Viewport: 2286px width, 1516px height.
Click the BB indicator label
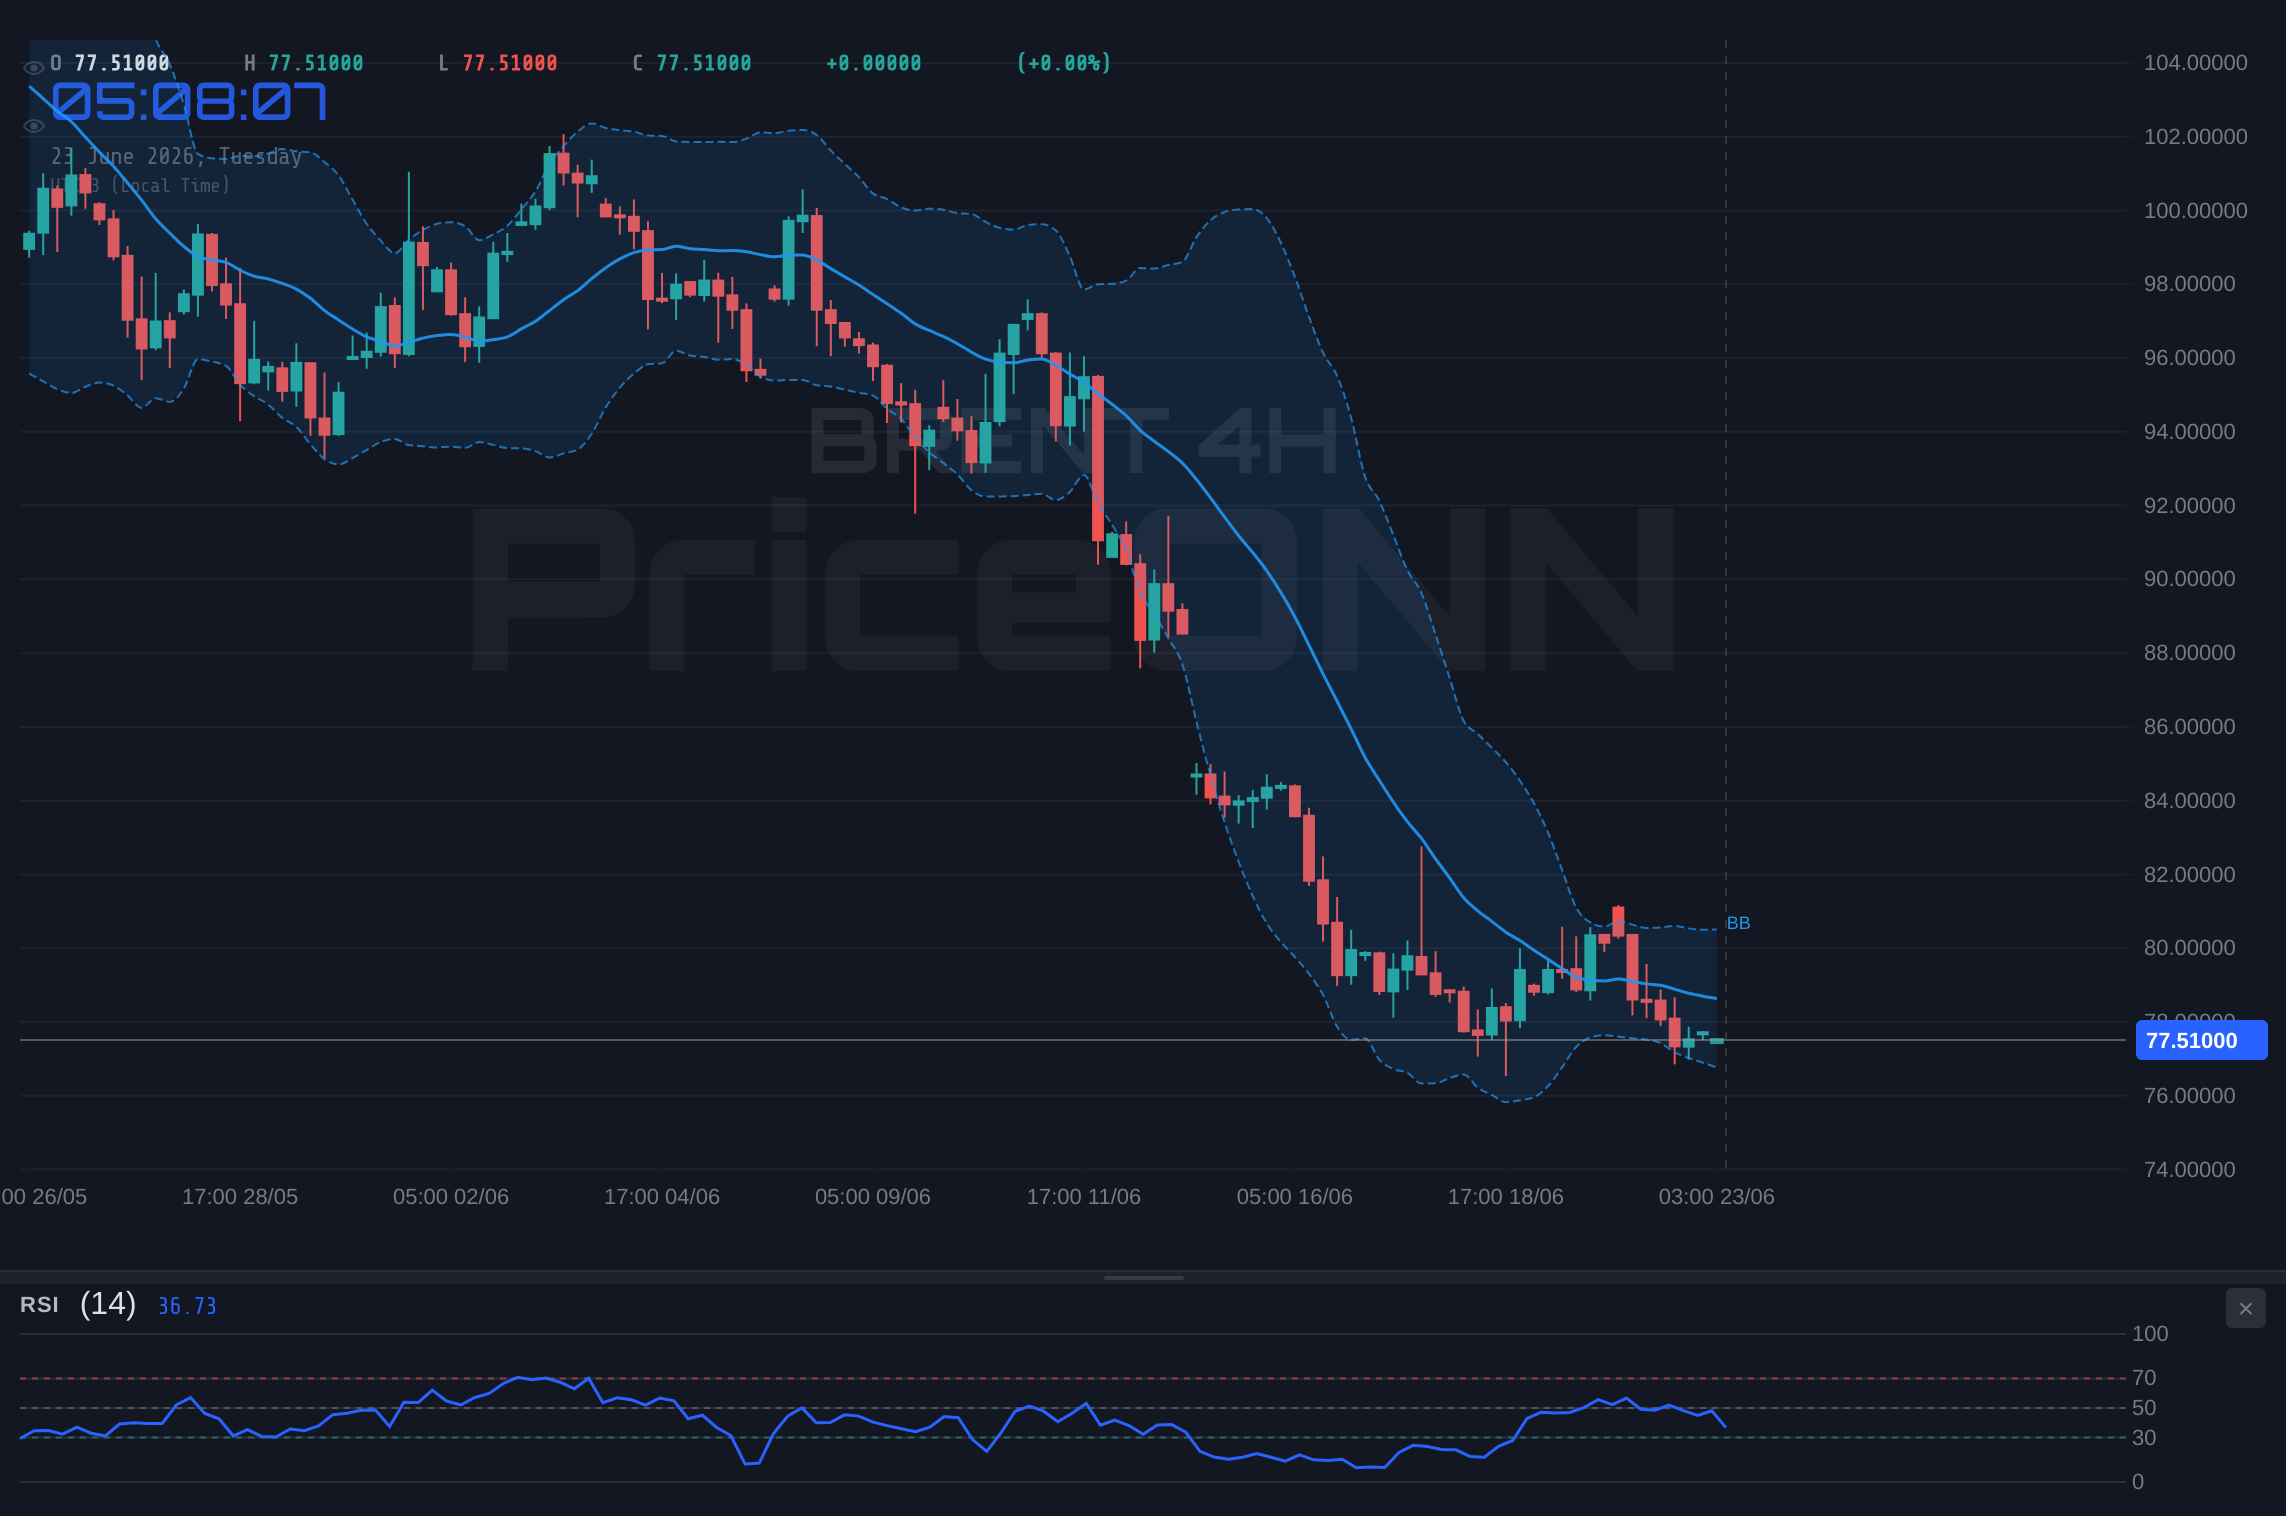pyautogui.click(x=1738, y=923)
